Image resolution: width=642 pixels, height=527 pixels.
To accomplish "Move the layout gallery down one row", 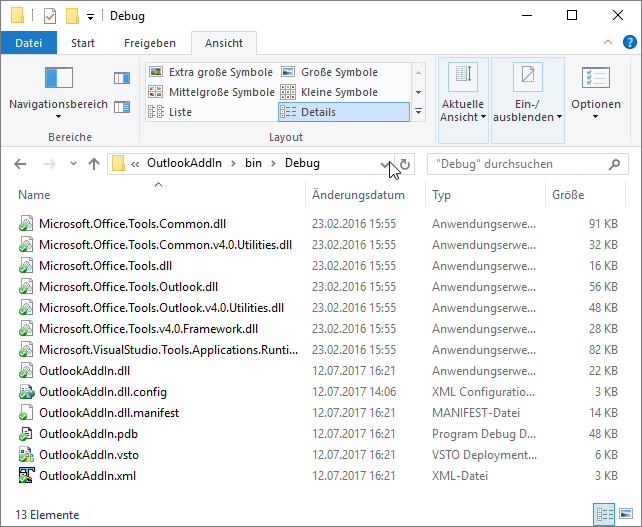I will click(418, 92).
